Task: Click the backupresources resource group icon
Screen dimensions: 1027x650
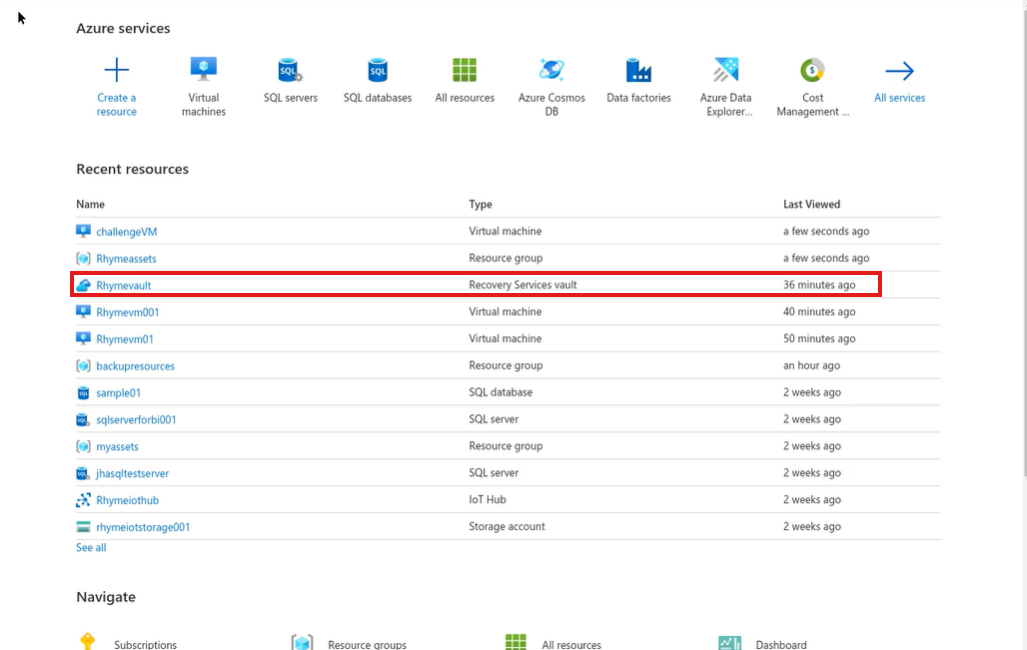Action: [83, 366]
